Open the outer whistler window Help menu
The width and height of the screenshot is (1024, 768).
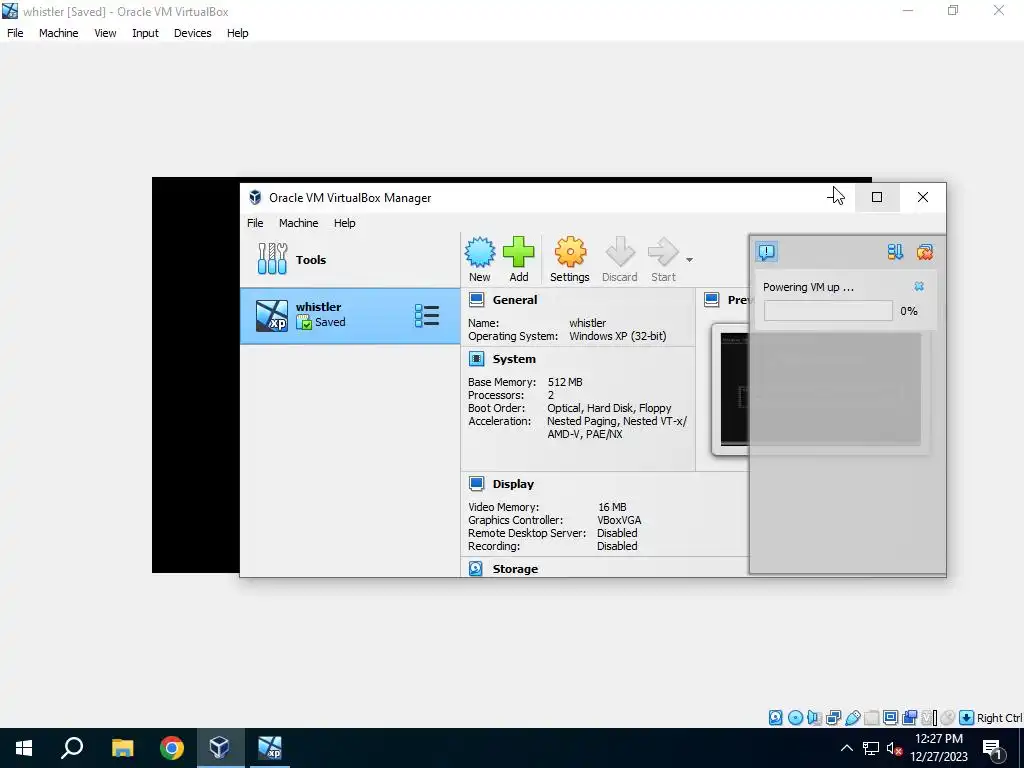pyautogui.click(x=238, y=33)
